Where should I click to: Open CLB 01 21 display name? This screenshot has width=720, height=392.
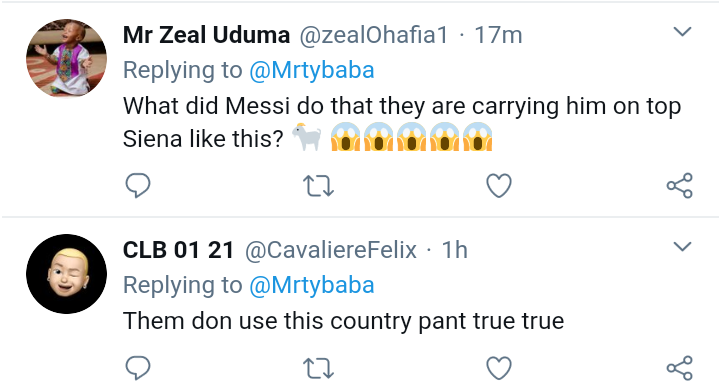click(x=178, y=250)
